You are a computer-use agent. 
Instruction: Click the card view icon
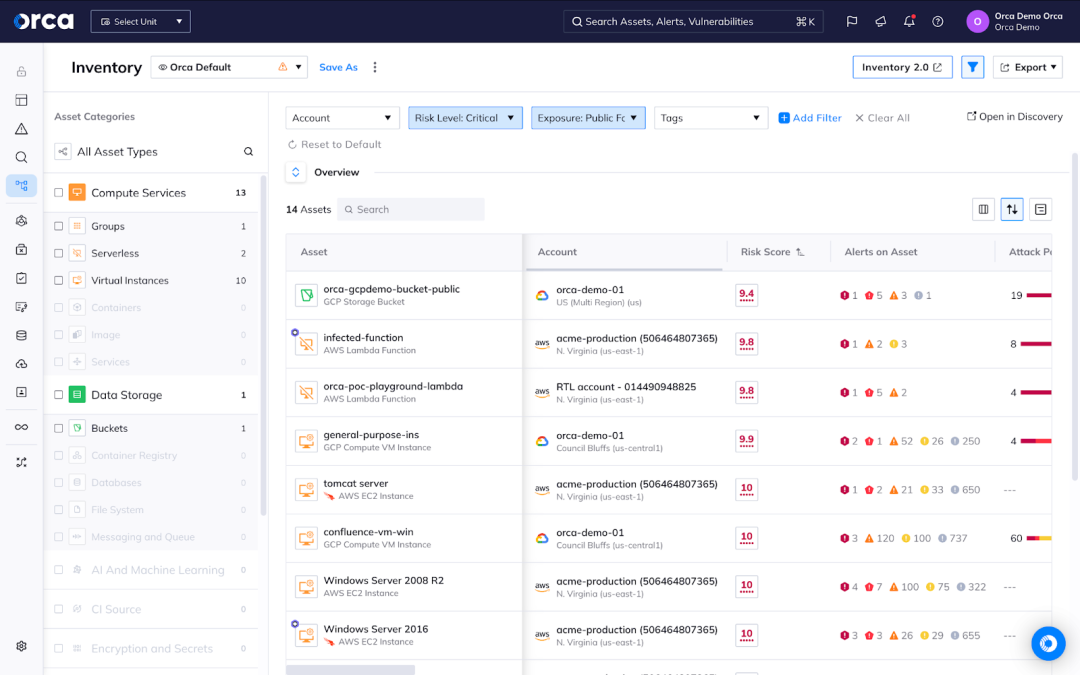tap(1041, 209)
